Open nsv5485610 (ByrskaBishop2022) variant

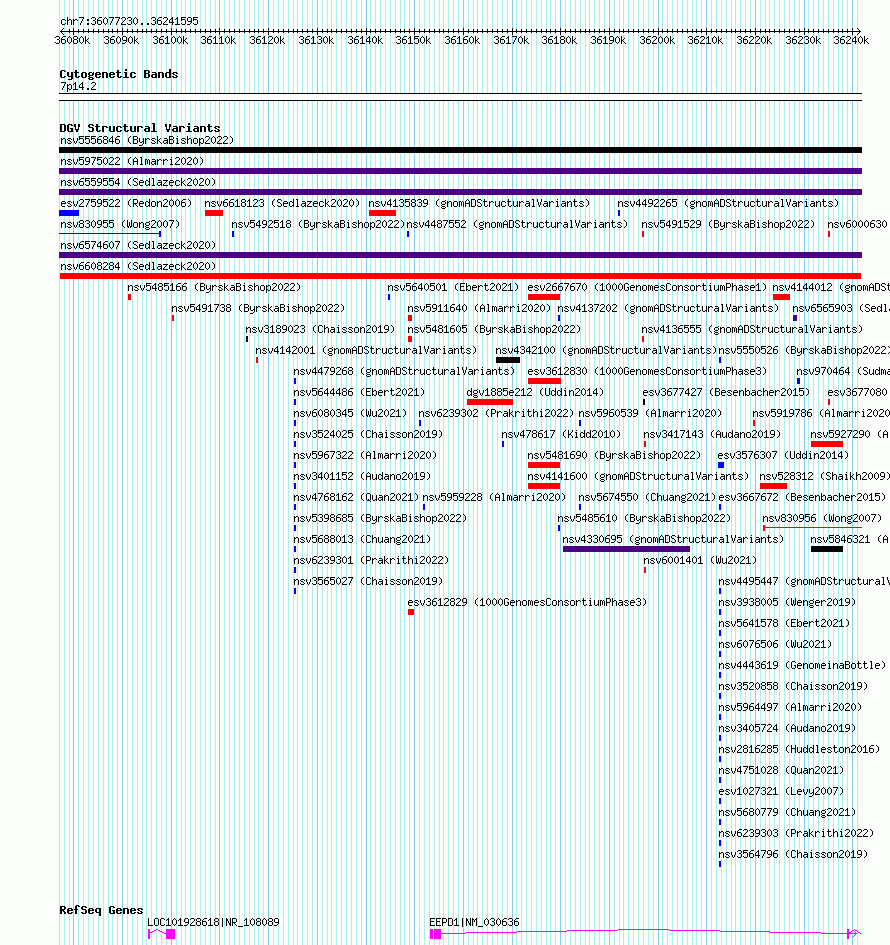644,519
